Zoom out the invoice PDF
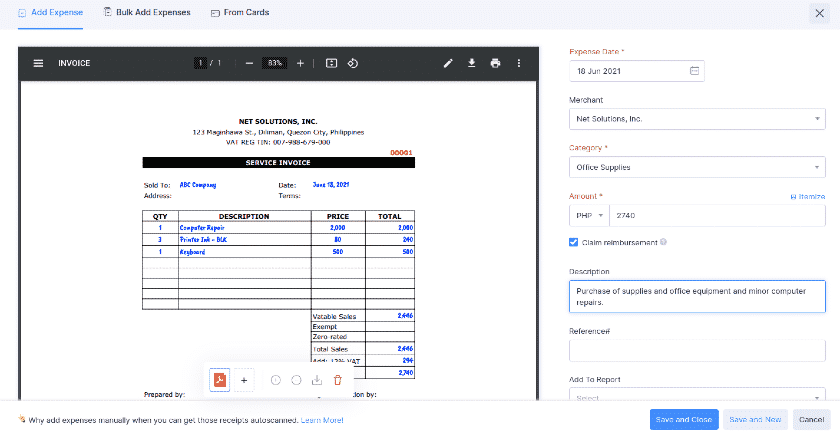This screenshot has width=840, height=434. coord(249,63)
